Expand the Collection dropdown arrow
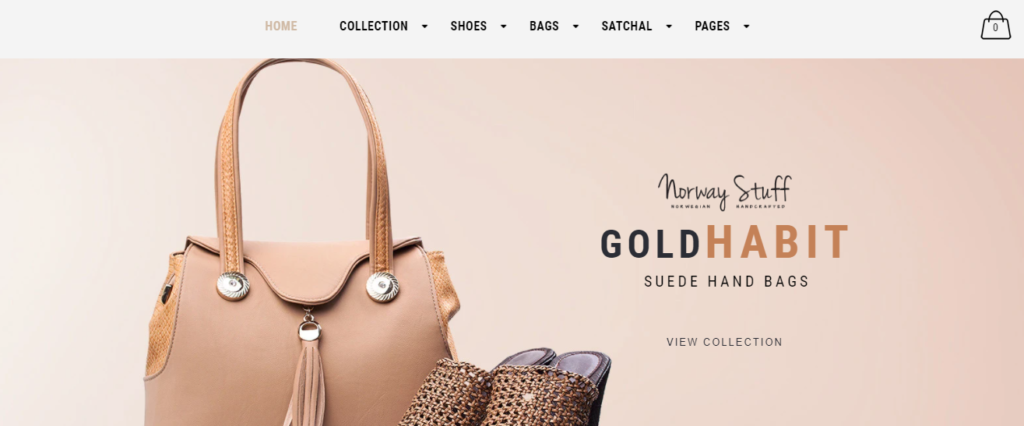The image size is (1024, 426). click(x=424, y=26)
